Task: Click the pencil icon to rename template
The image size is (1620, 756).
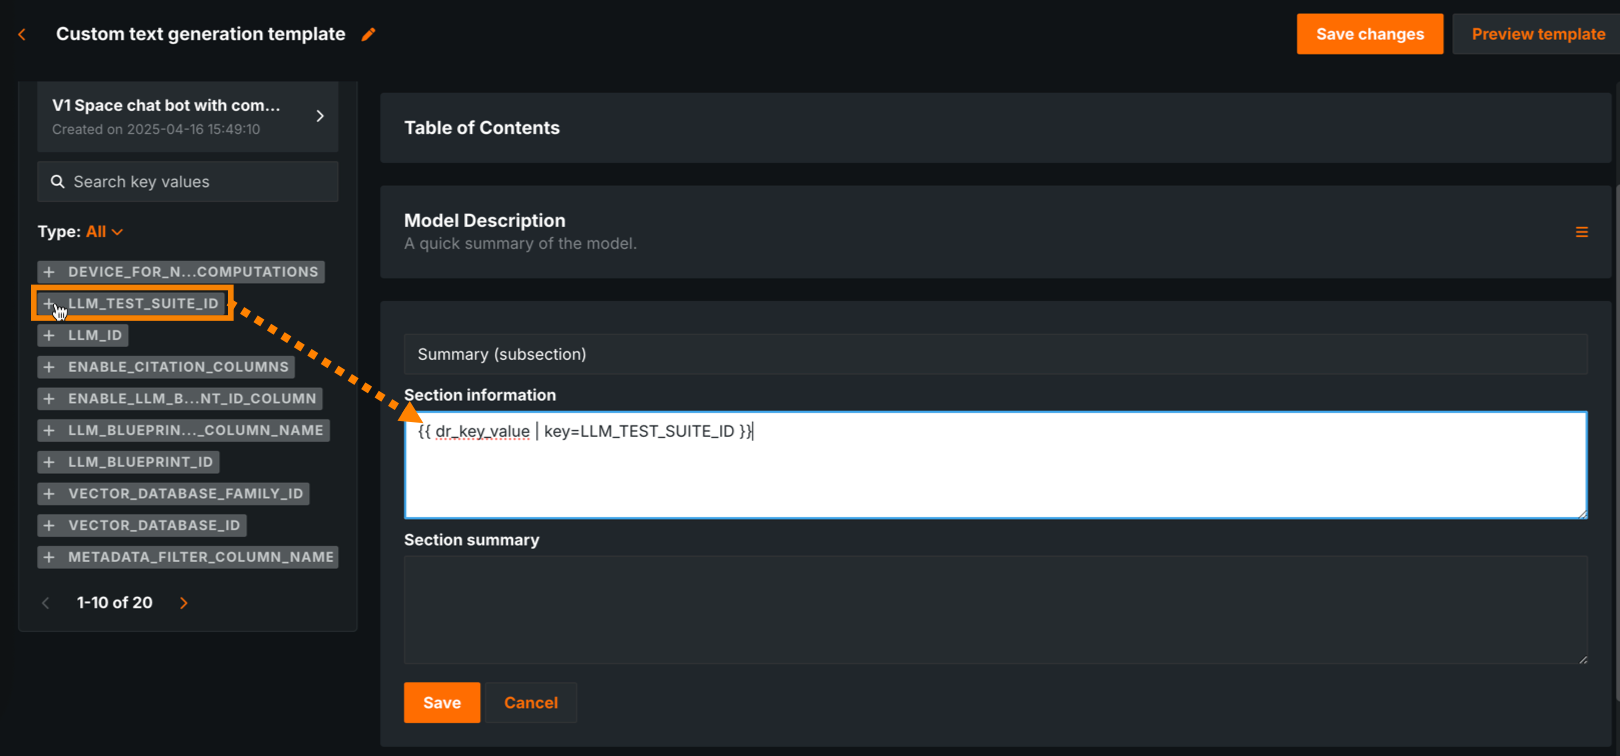Action: [369, 34]
